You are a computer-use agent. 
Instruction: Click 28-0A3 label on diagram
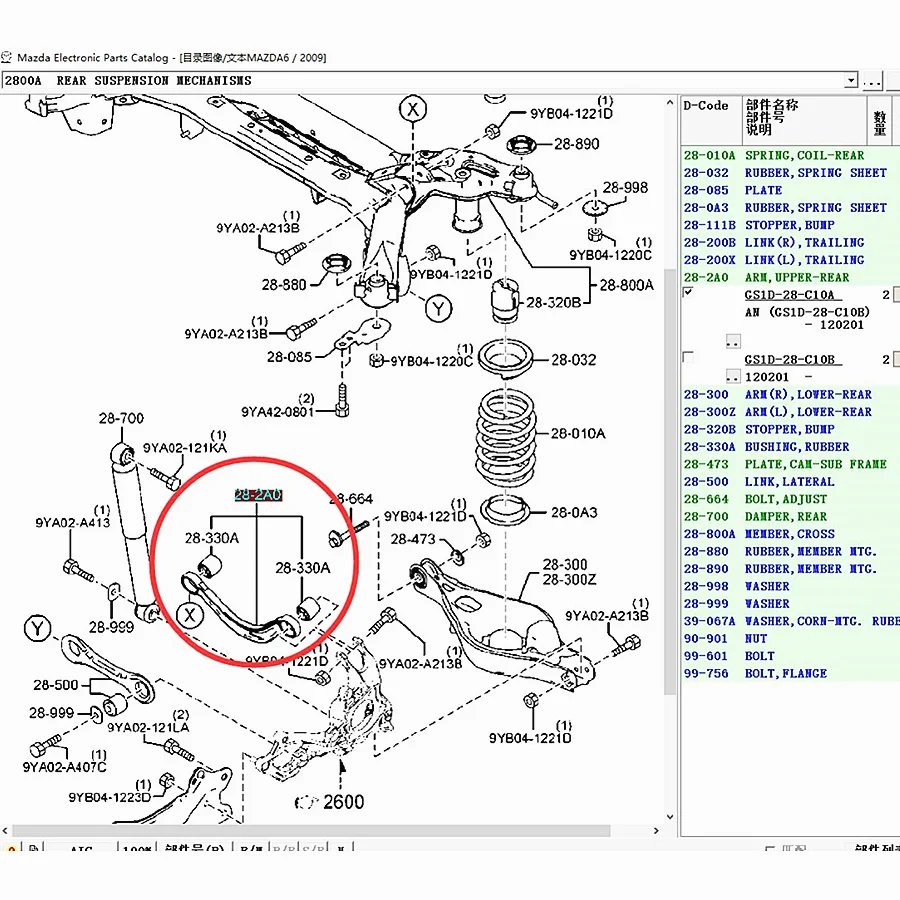574,512
